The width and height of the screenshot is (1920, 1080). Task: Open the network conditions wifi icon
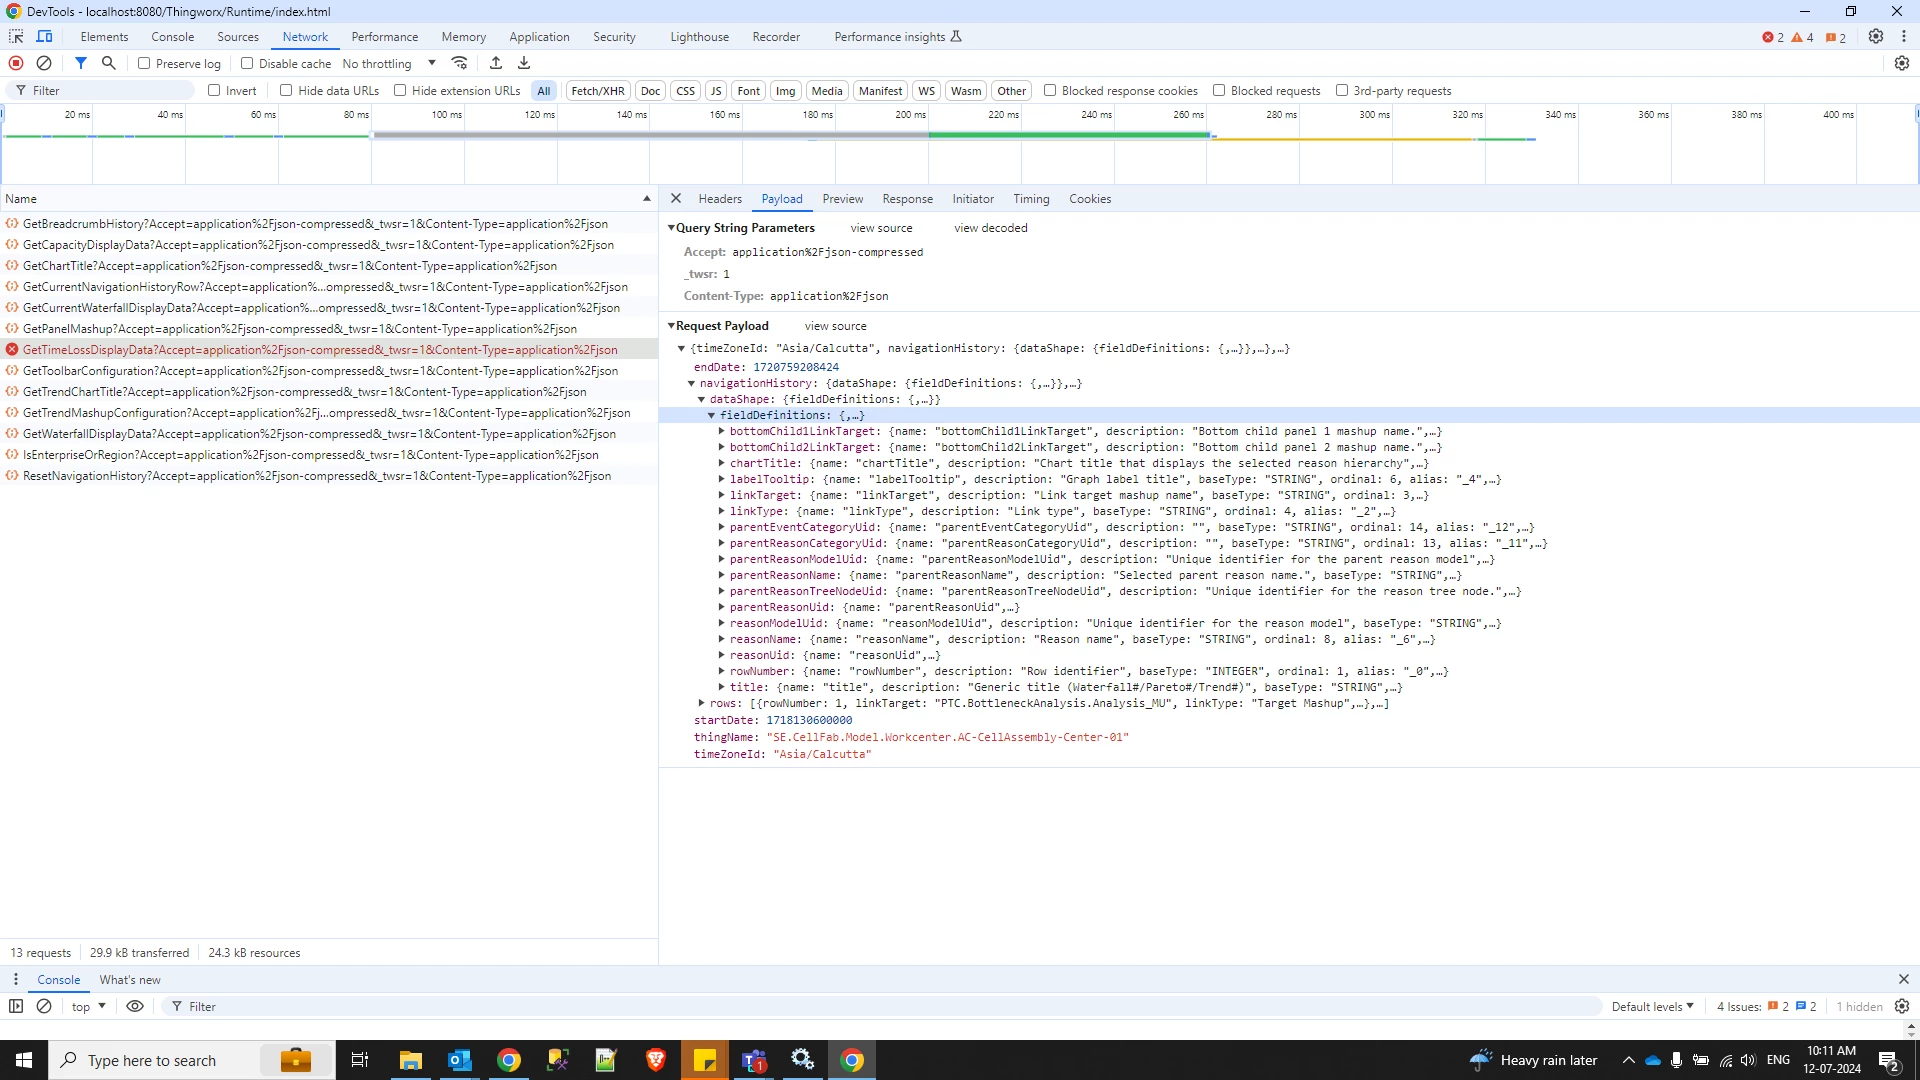[460, 63]
